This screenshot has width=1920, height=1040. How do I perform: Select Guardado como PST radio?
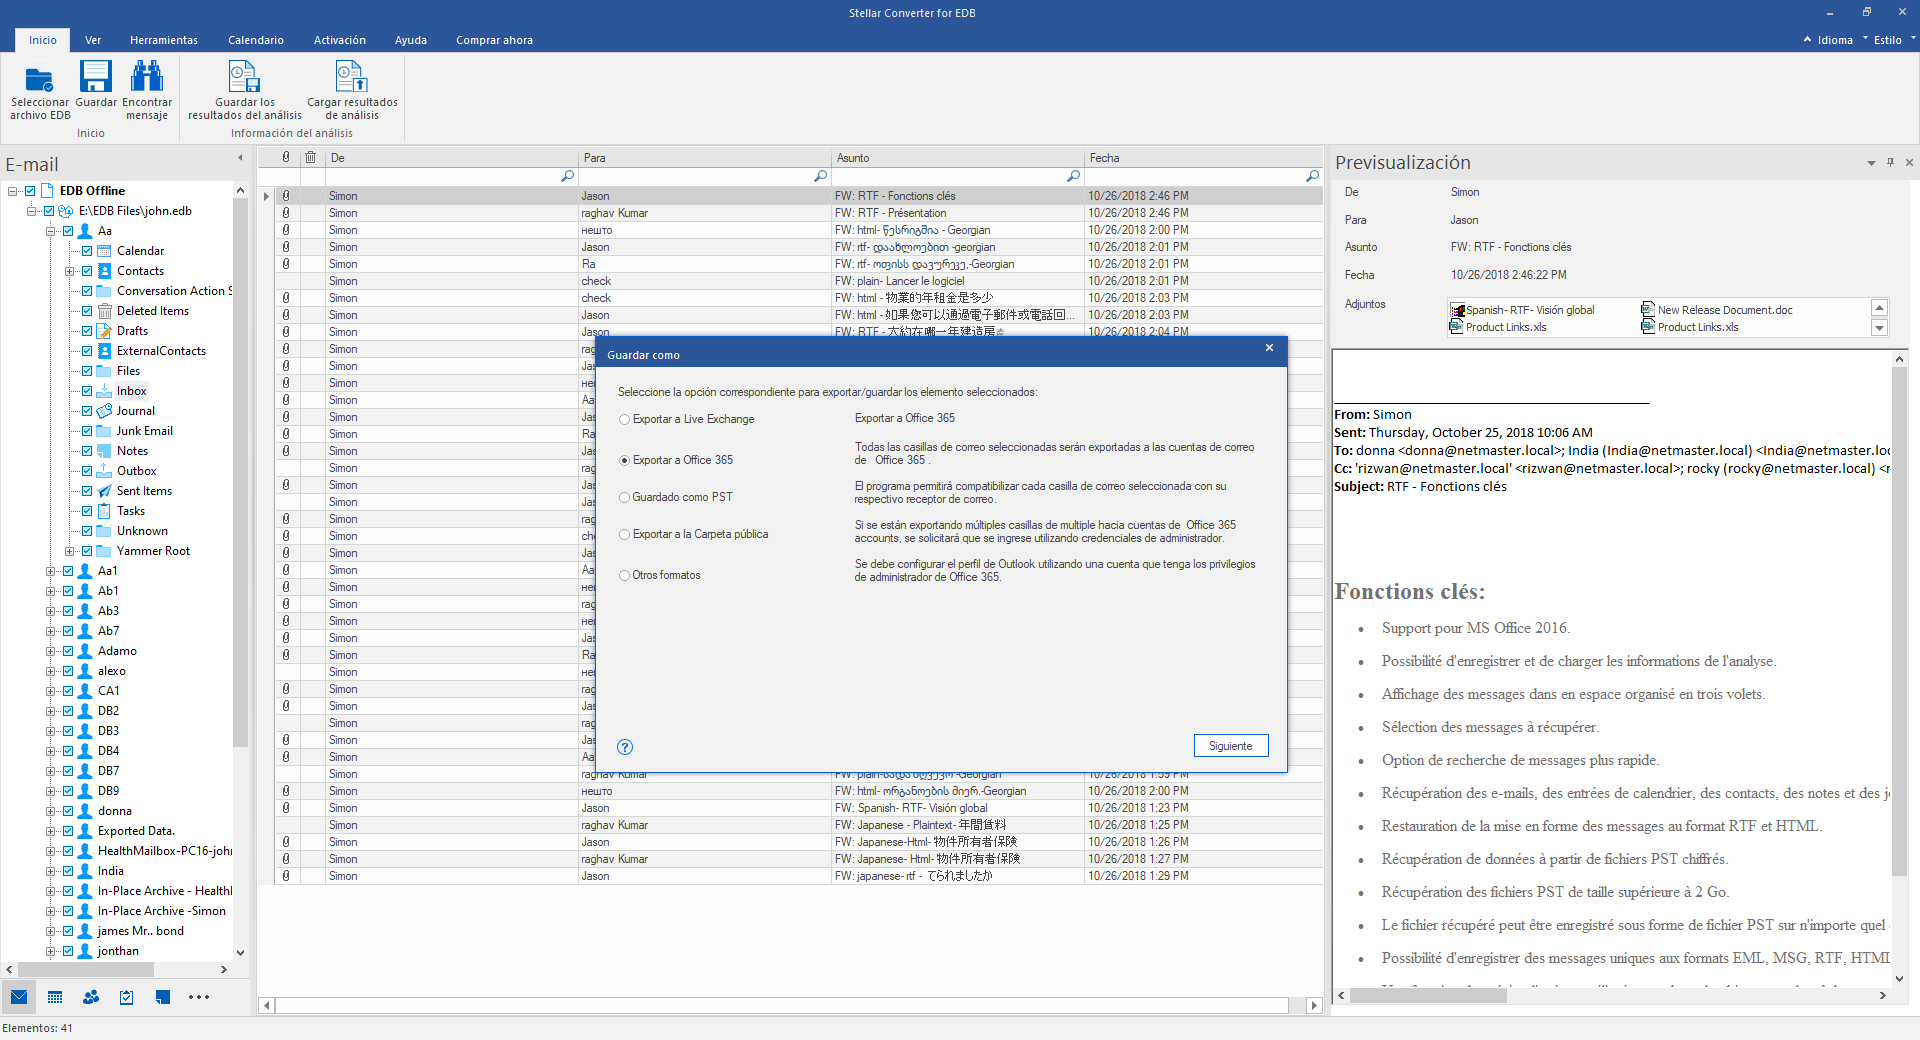click(625, 498)
